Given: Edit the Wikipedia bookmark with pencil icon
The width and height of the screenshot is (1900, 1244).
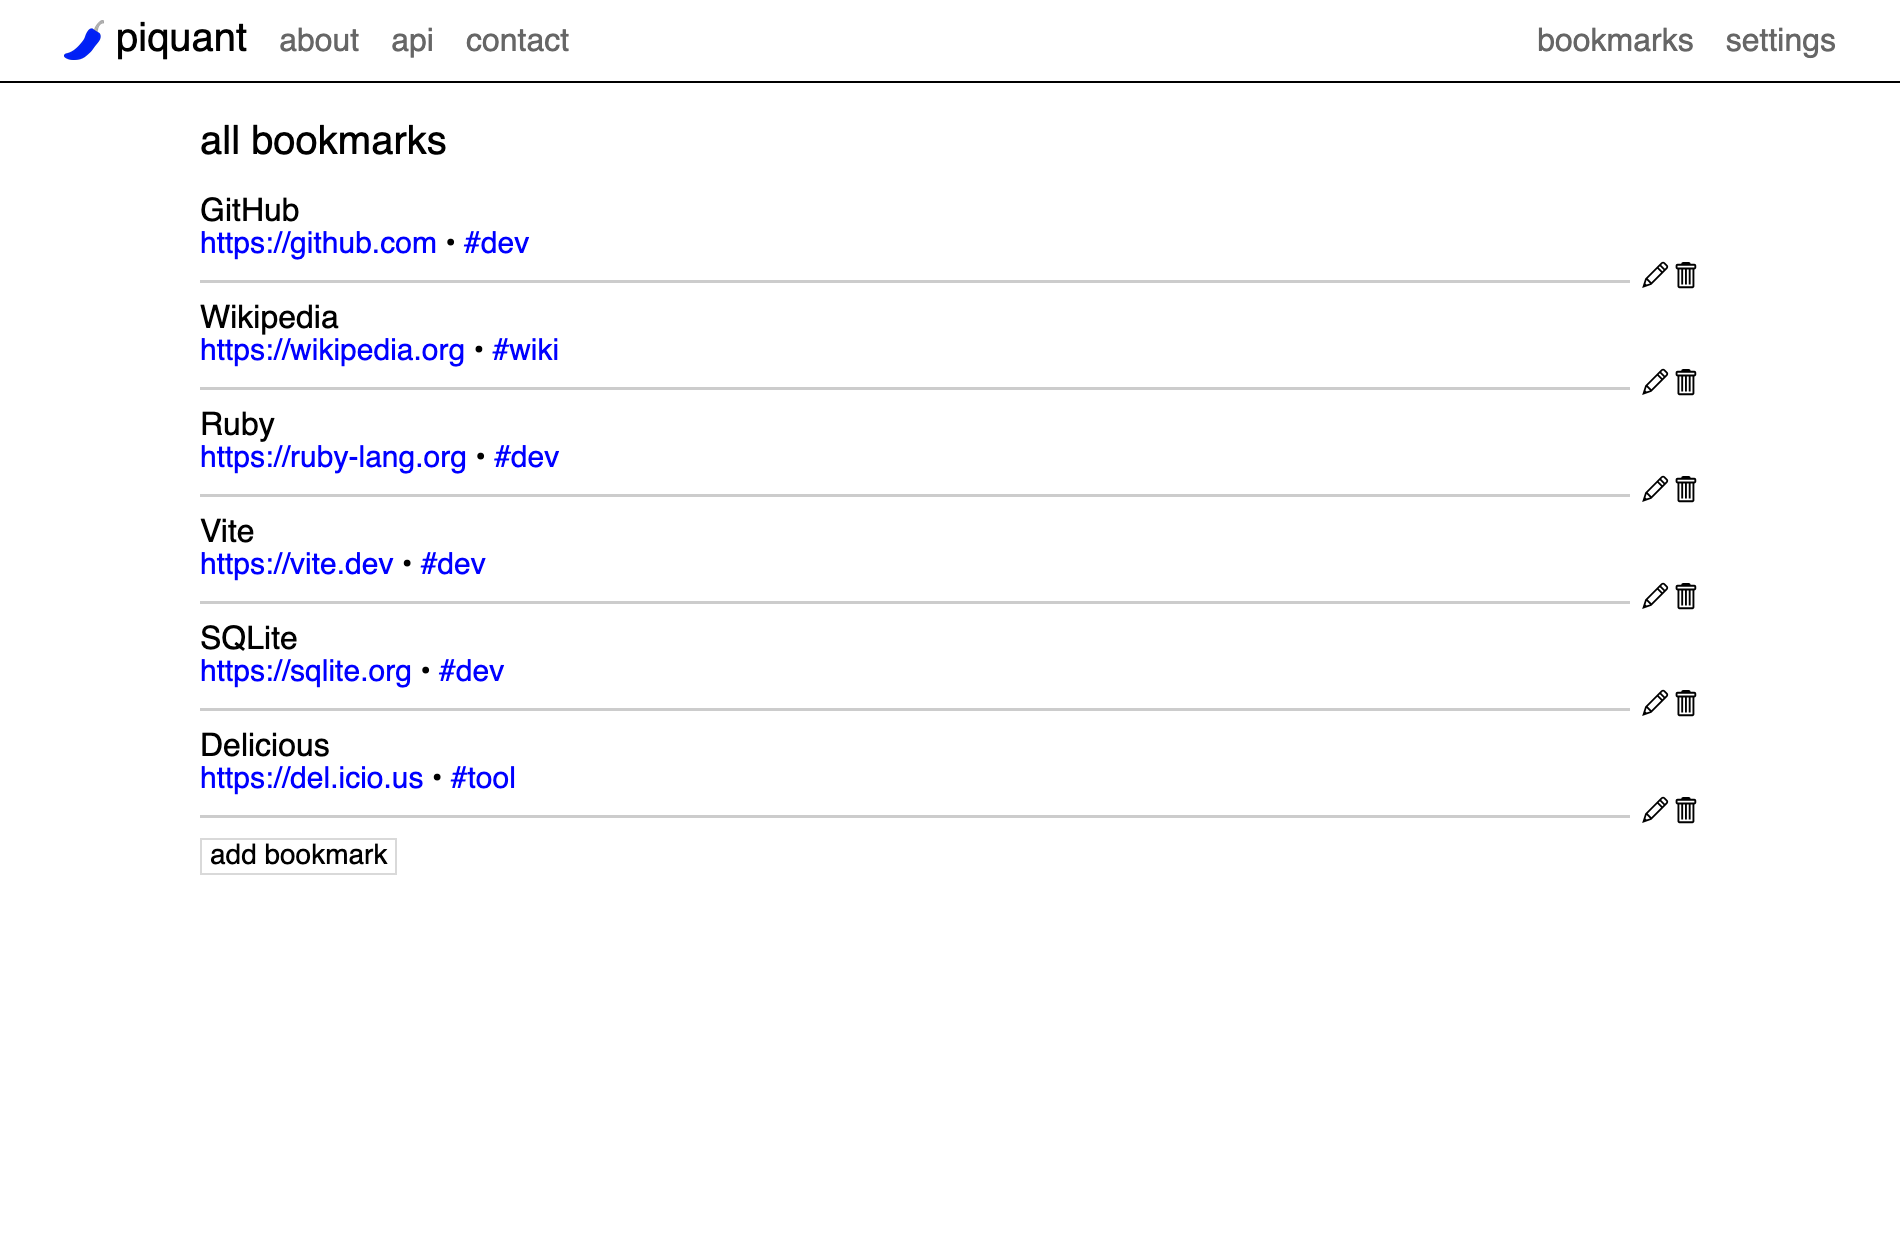Looking at the screenshot, I should click(1655, 382).
